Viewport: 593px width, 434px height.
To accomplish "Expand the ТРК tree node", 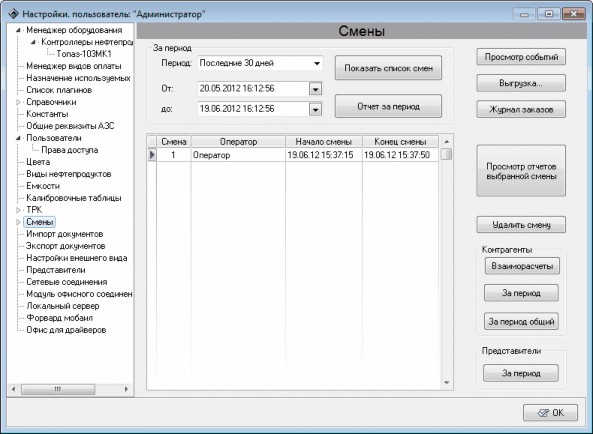I will point(18,210).
